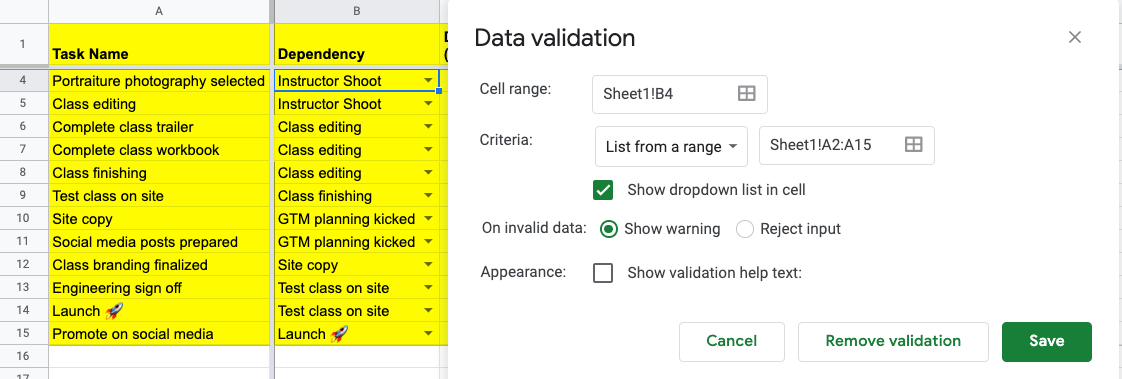The height and width of the screenshot is (379, 1122).
Task: Select cell Portraiture photography selected
Action: click(159, 81)
